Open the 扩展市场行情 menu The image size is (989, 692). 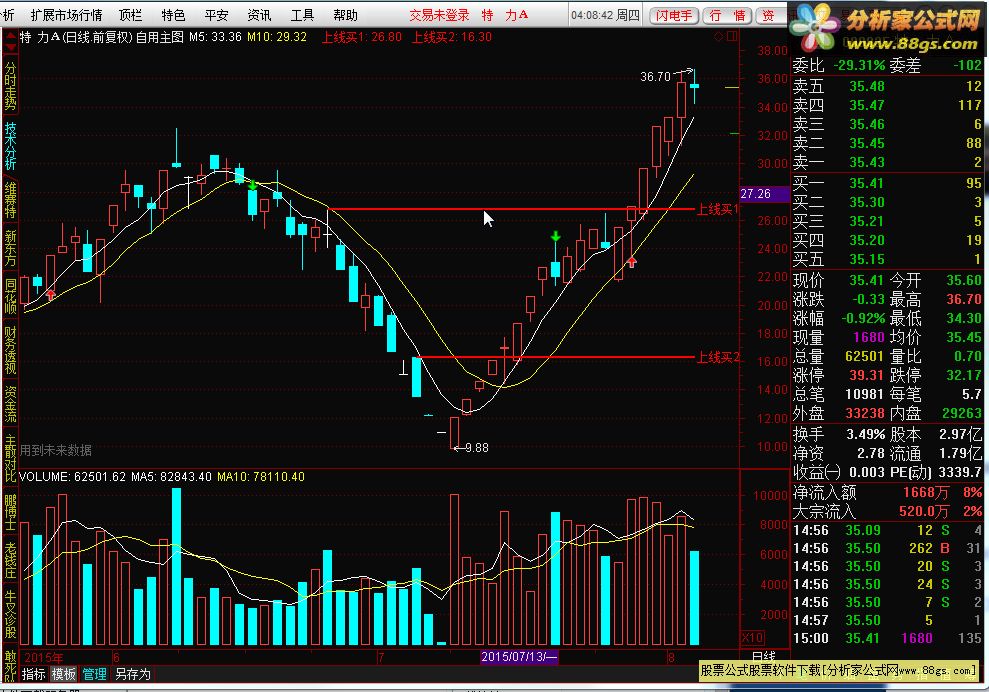[x=66, y=15]
